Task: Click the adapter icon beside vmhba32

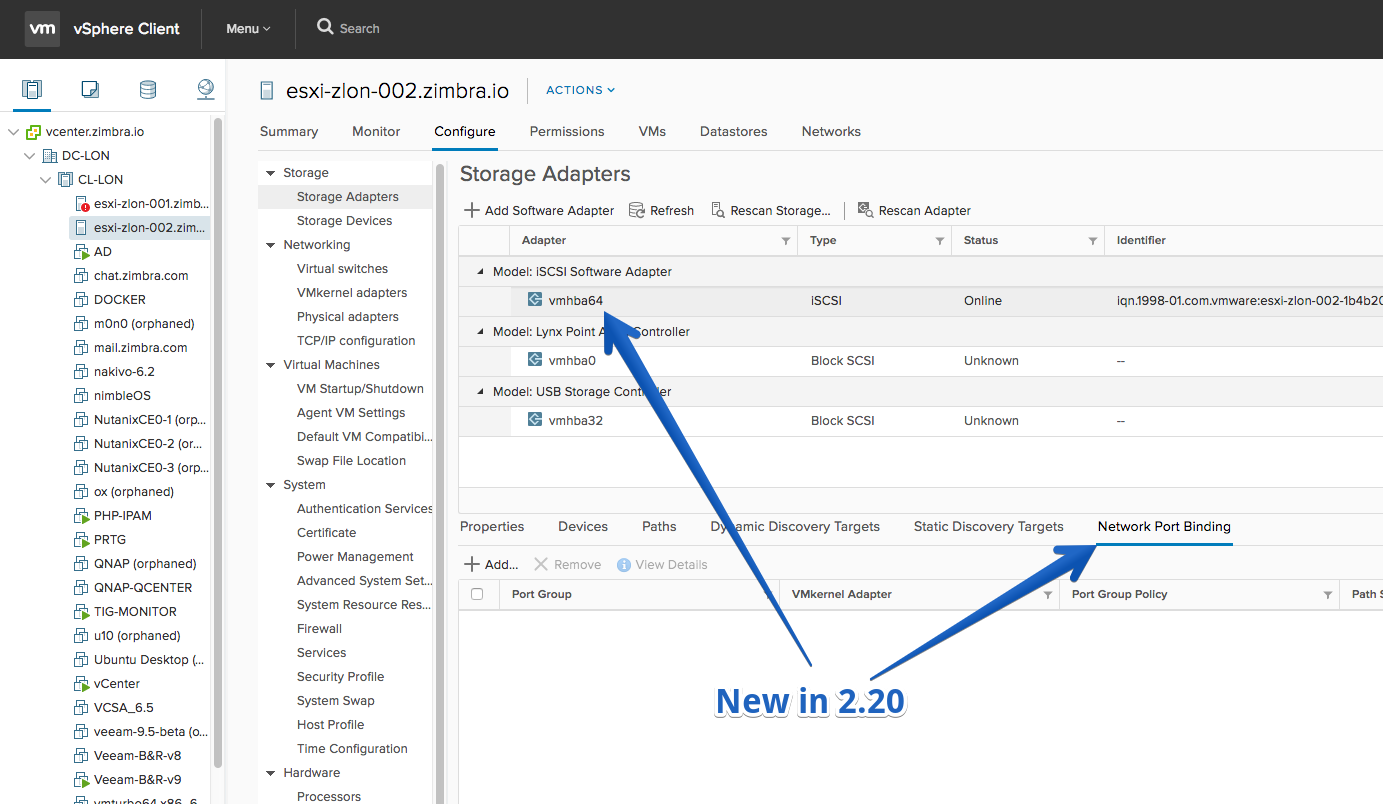Action: [535, 420]
